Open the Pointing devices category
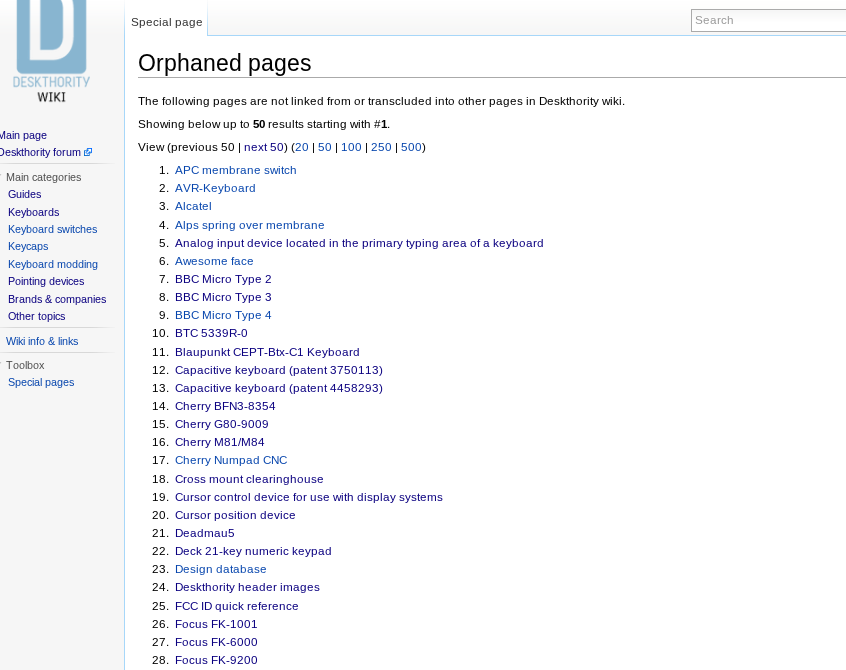 tap(46, 282)
